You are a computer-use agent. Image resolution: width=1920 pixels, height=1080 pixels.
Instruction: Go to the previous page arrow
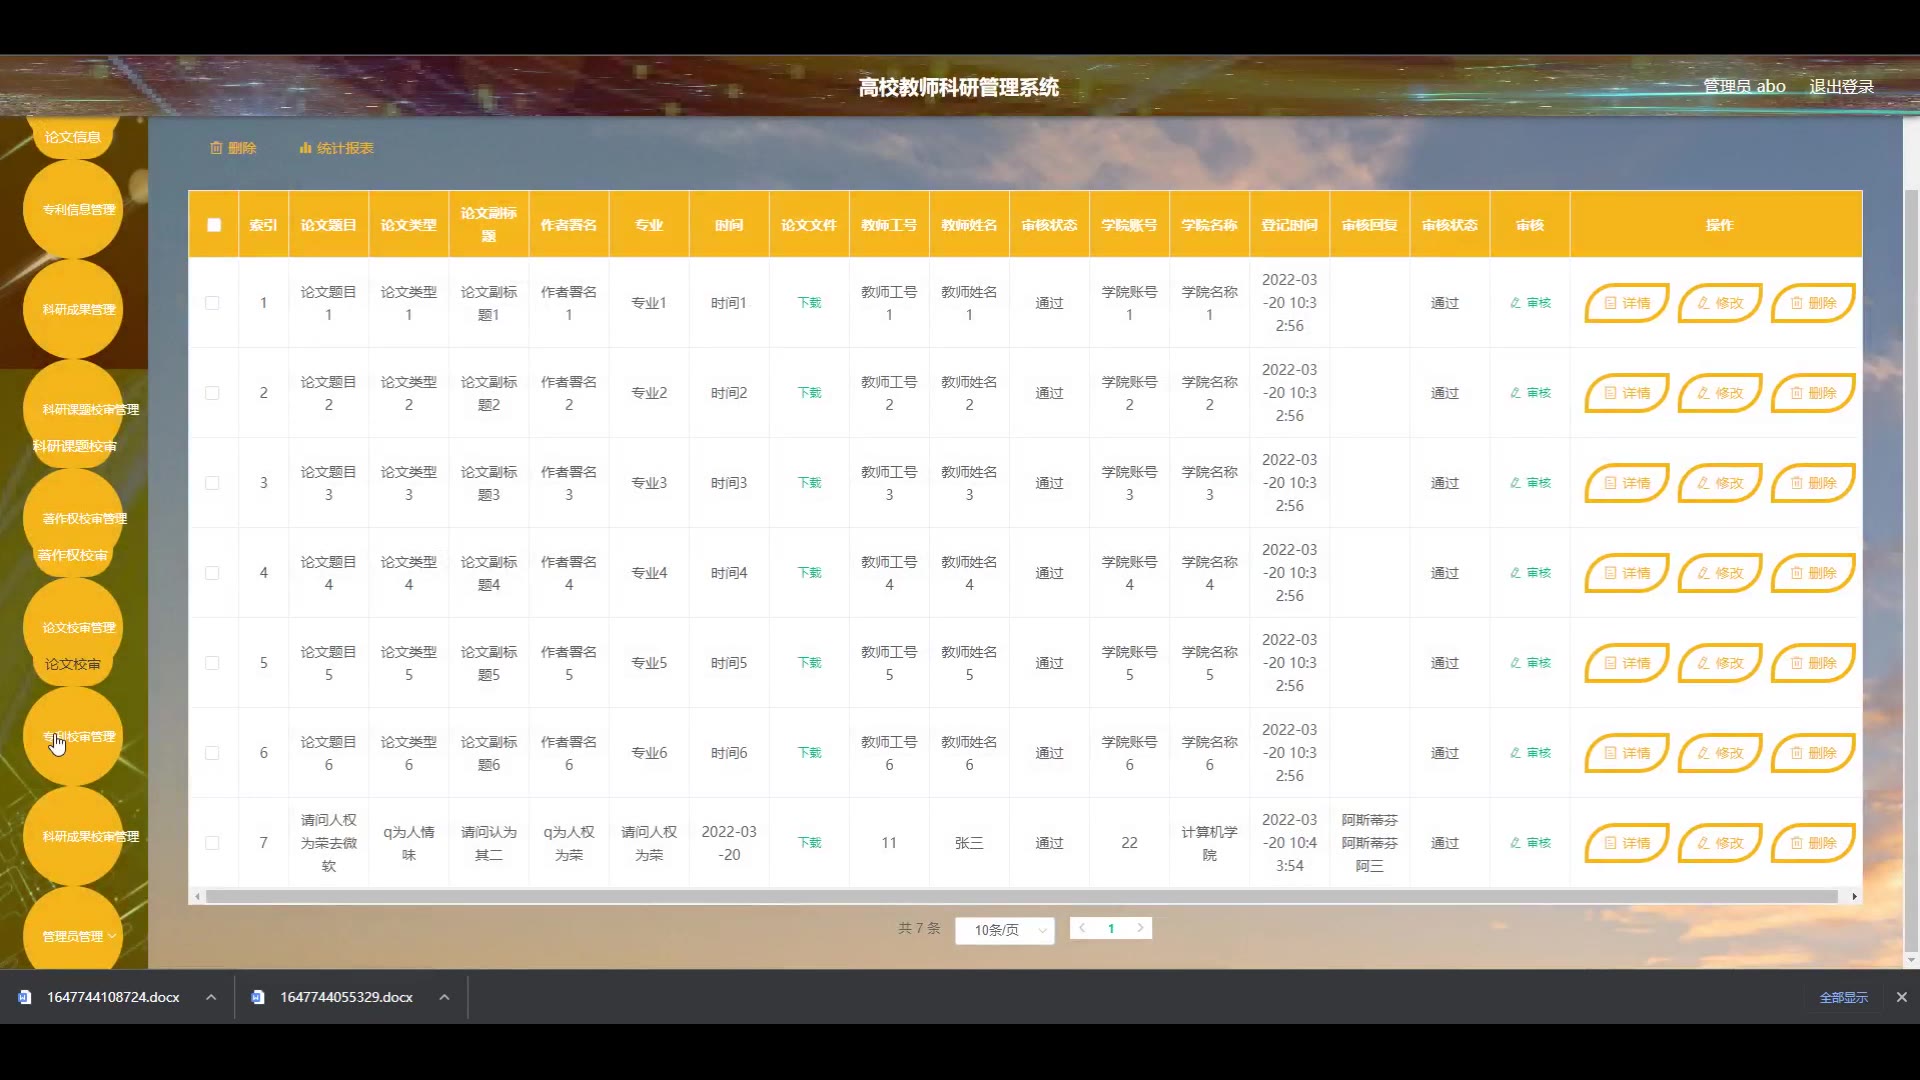click(x=1082, y=928)
